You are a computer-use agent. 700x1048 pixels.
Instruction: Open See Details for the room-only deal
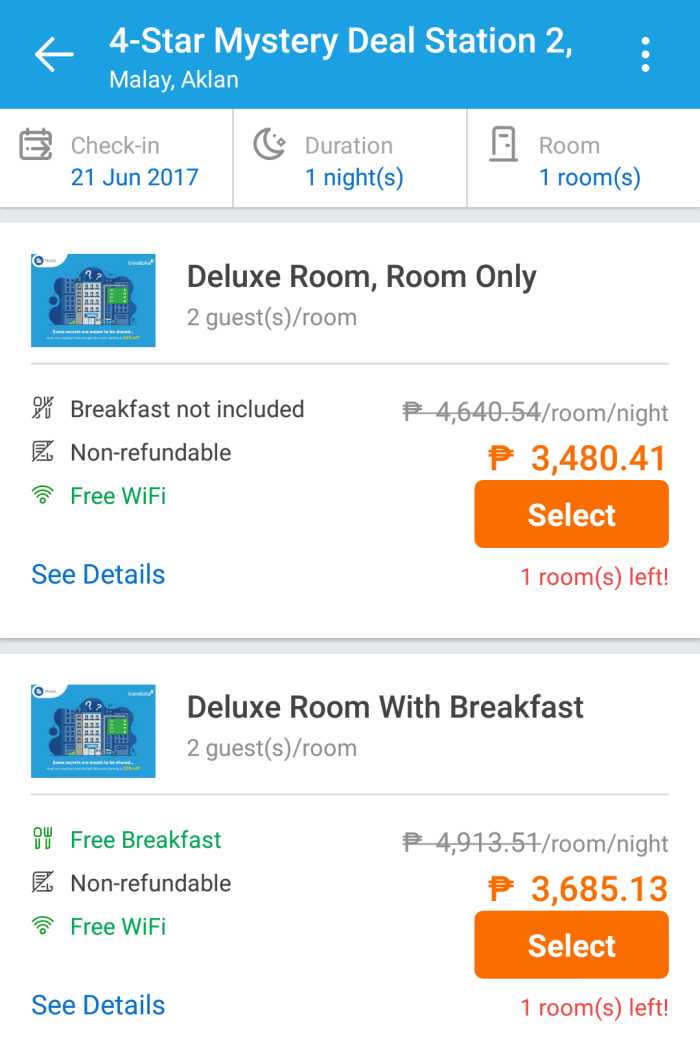click(x=97, y=574)
